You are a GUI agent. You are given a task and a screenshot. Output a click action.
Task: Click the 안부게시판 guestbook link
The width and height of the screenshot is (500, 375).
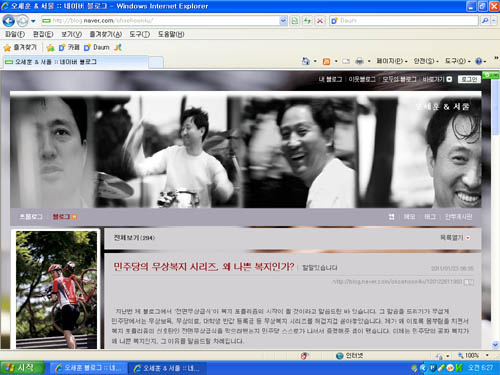458,217
